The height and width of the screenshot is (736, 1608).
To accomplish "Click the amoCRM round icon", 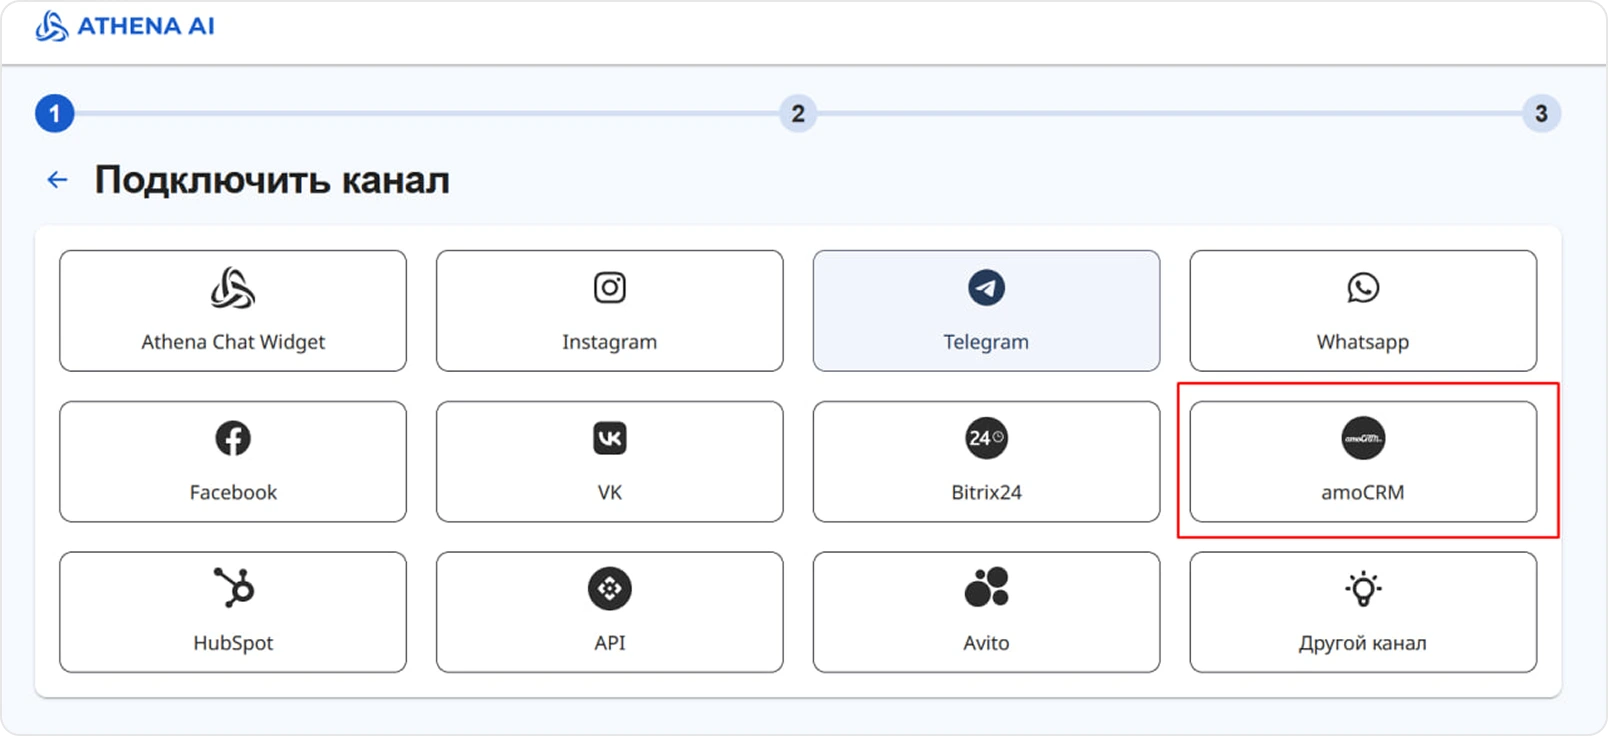I will click(1363, 438).
